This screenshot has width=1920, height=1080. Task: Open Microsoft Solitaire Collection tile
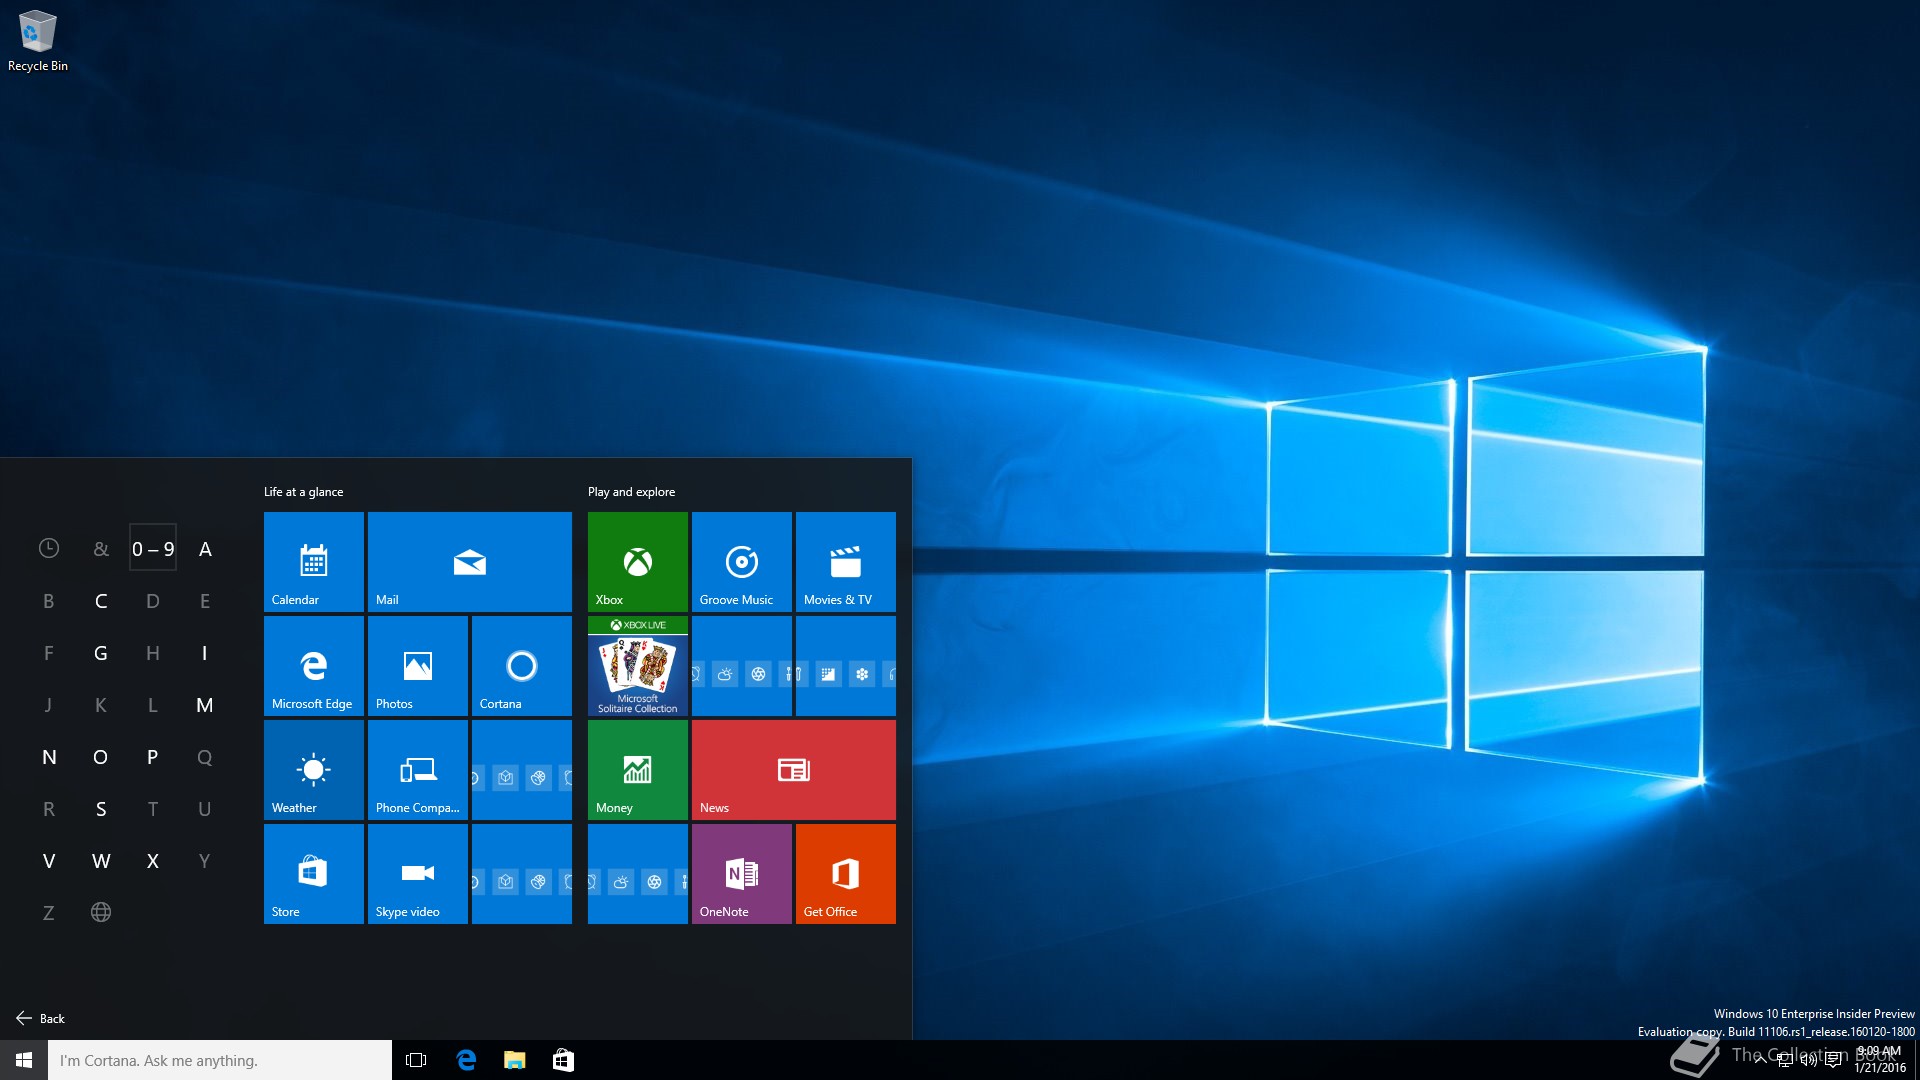tap(637, 665)
